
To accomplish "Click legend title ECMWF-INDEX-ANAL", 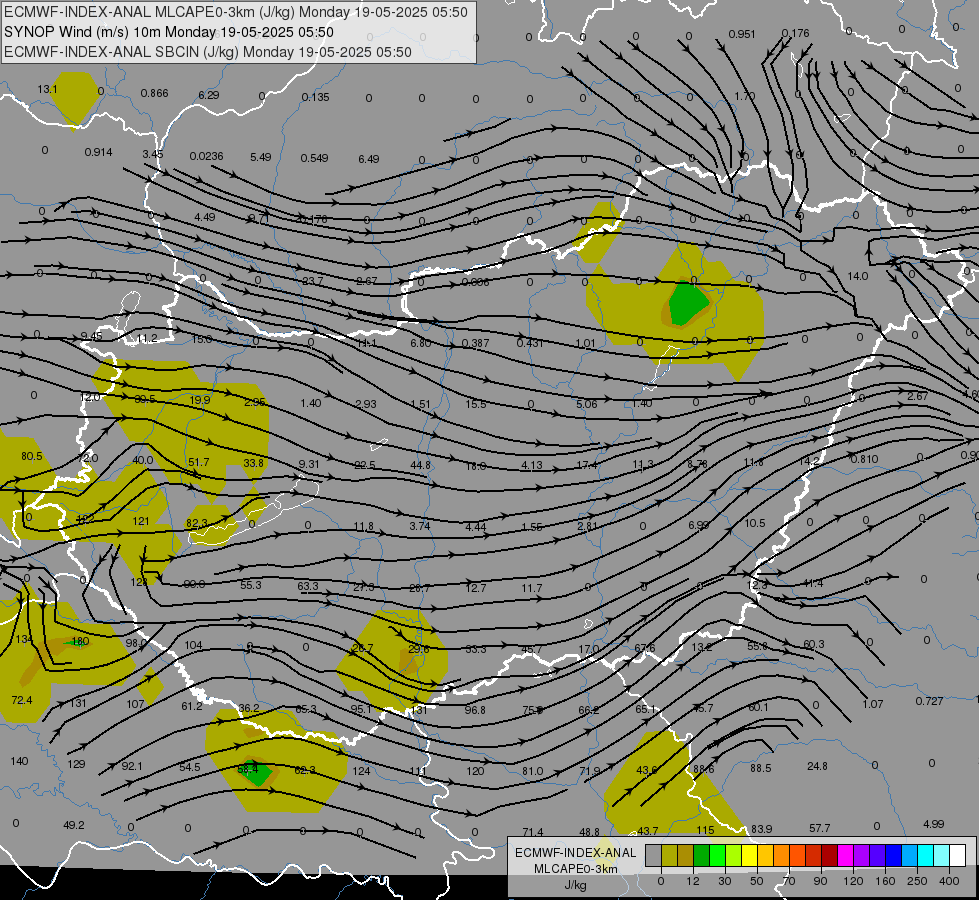I will pos(576,853).
